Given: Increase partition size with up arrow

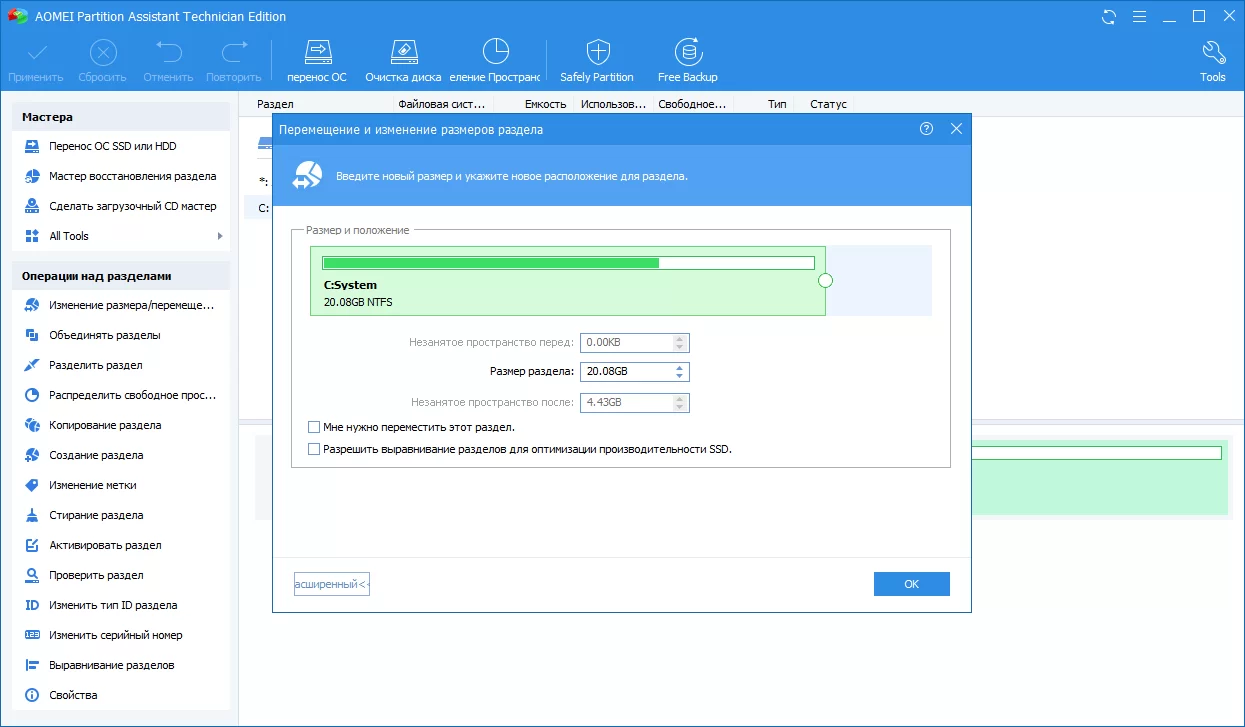Looking at the screenshot, I should [x=680, y=368].
